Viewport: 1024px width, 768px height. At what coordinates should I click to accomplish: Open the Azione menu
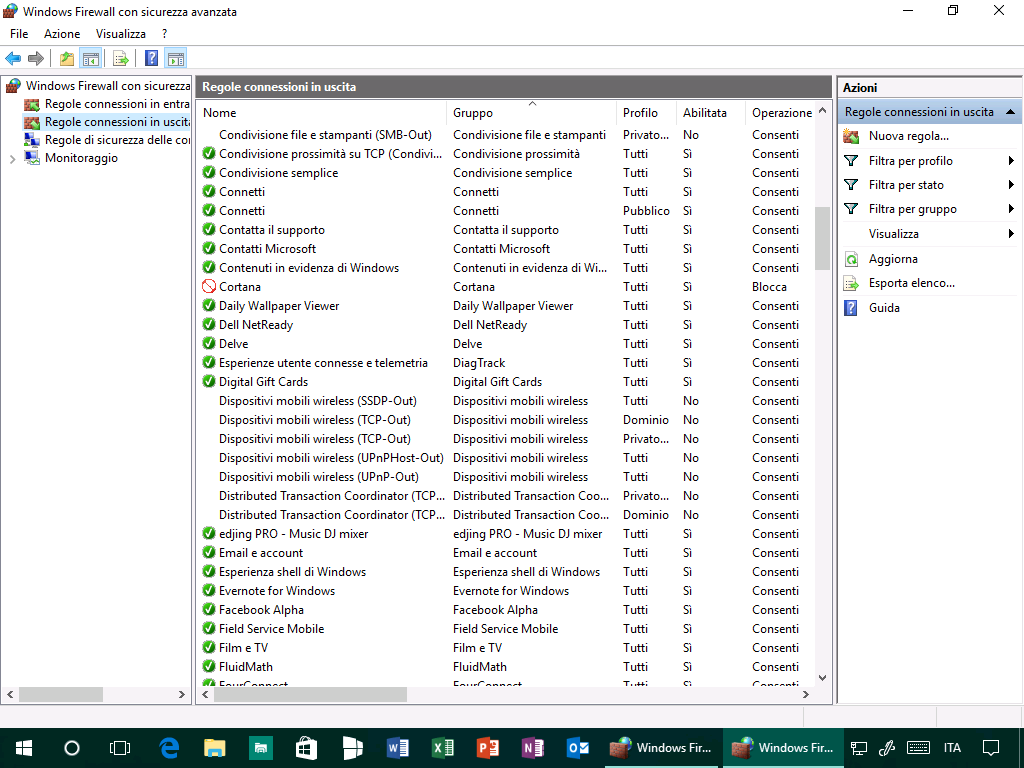[62, 33]
